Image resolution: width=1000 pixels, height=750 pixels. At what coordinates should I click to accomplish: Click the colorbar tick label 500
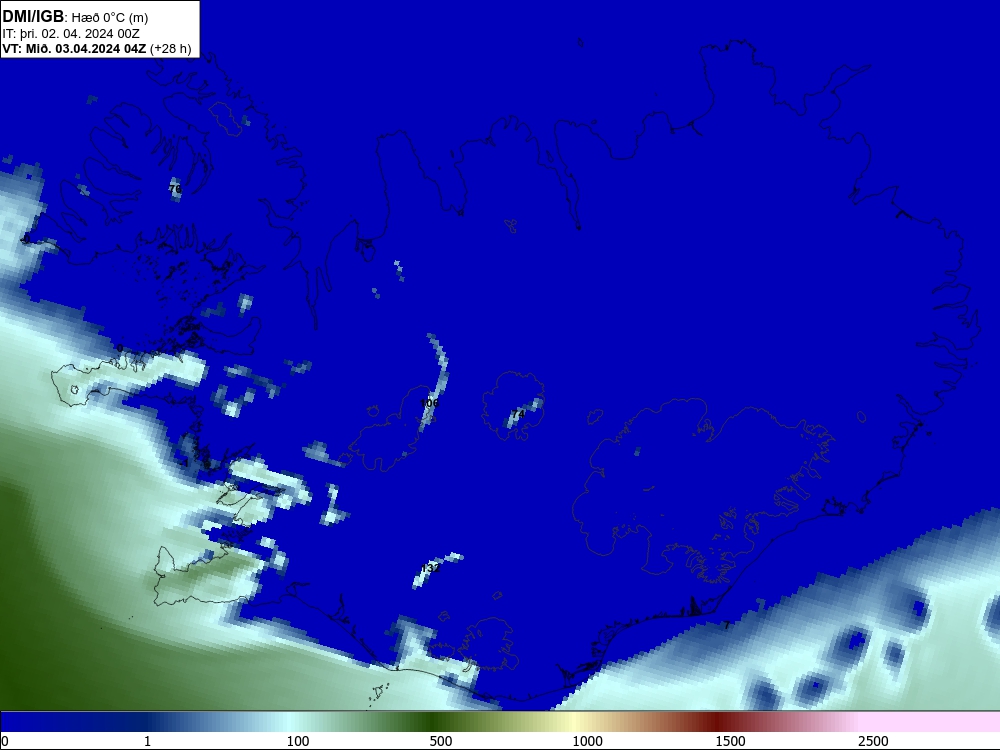441,741
